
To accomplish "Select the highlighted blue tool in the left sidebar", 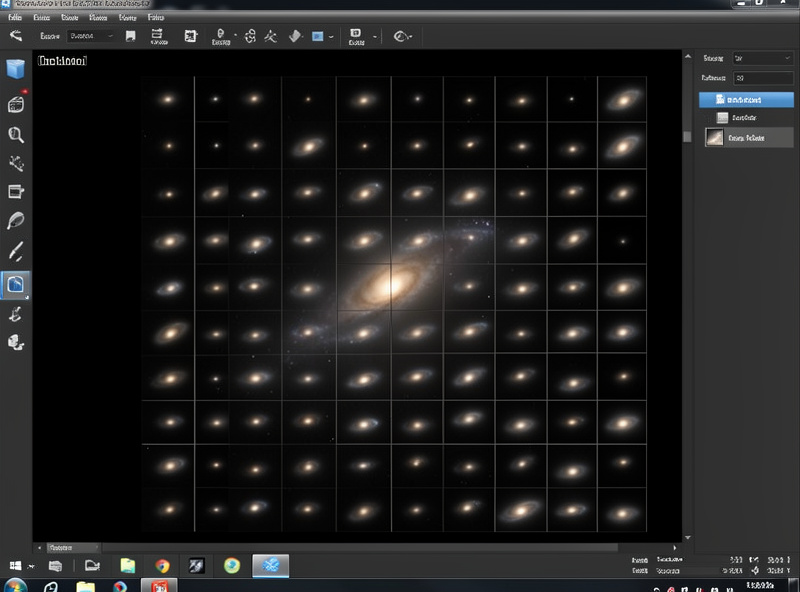I will point(16,284).
